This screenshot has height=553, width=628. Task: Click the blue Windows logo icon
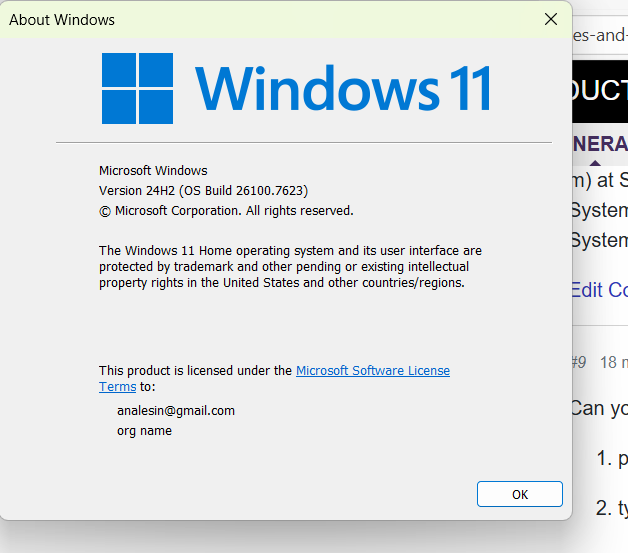[137, 88]
